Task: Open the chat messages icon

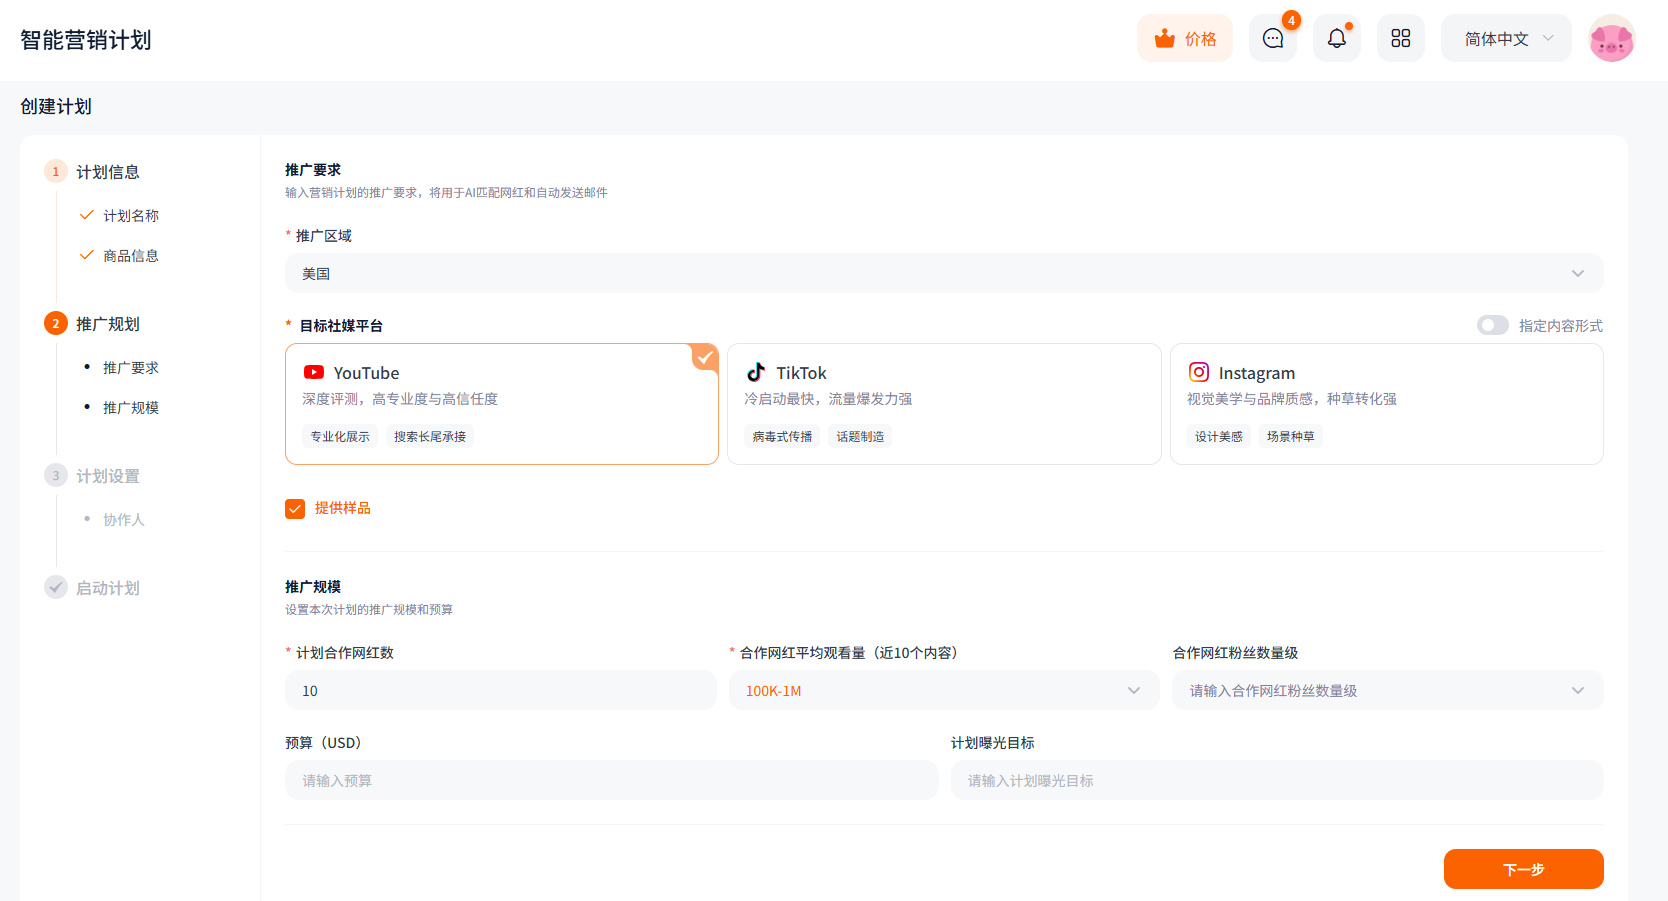Action: point(1272,39)
